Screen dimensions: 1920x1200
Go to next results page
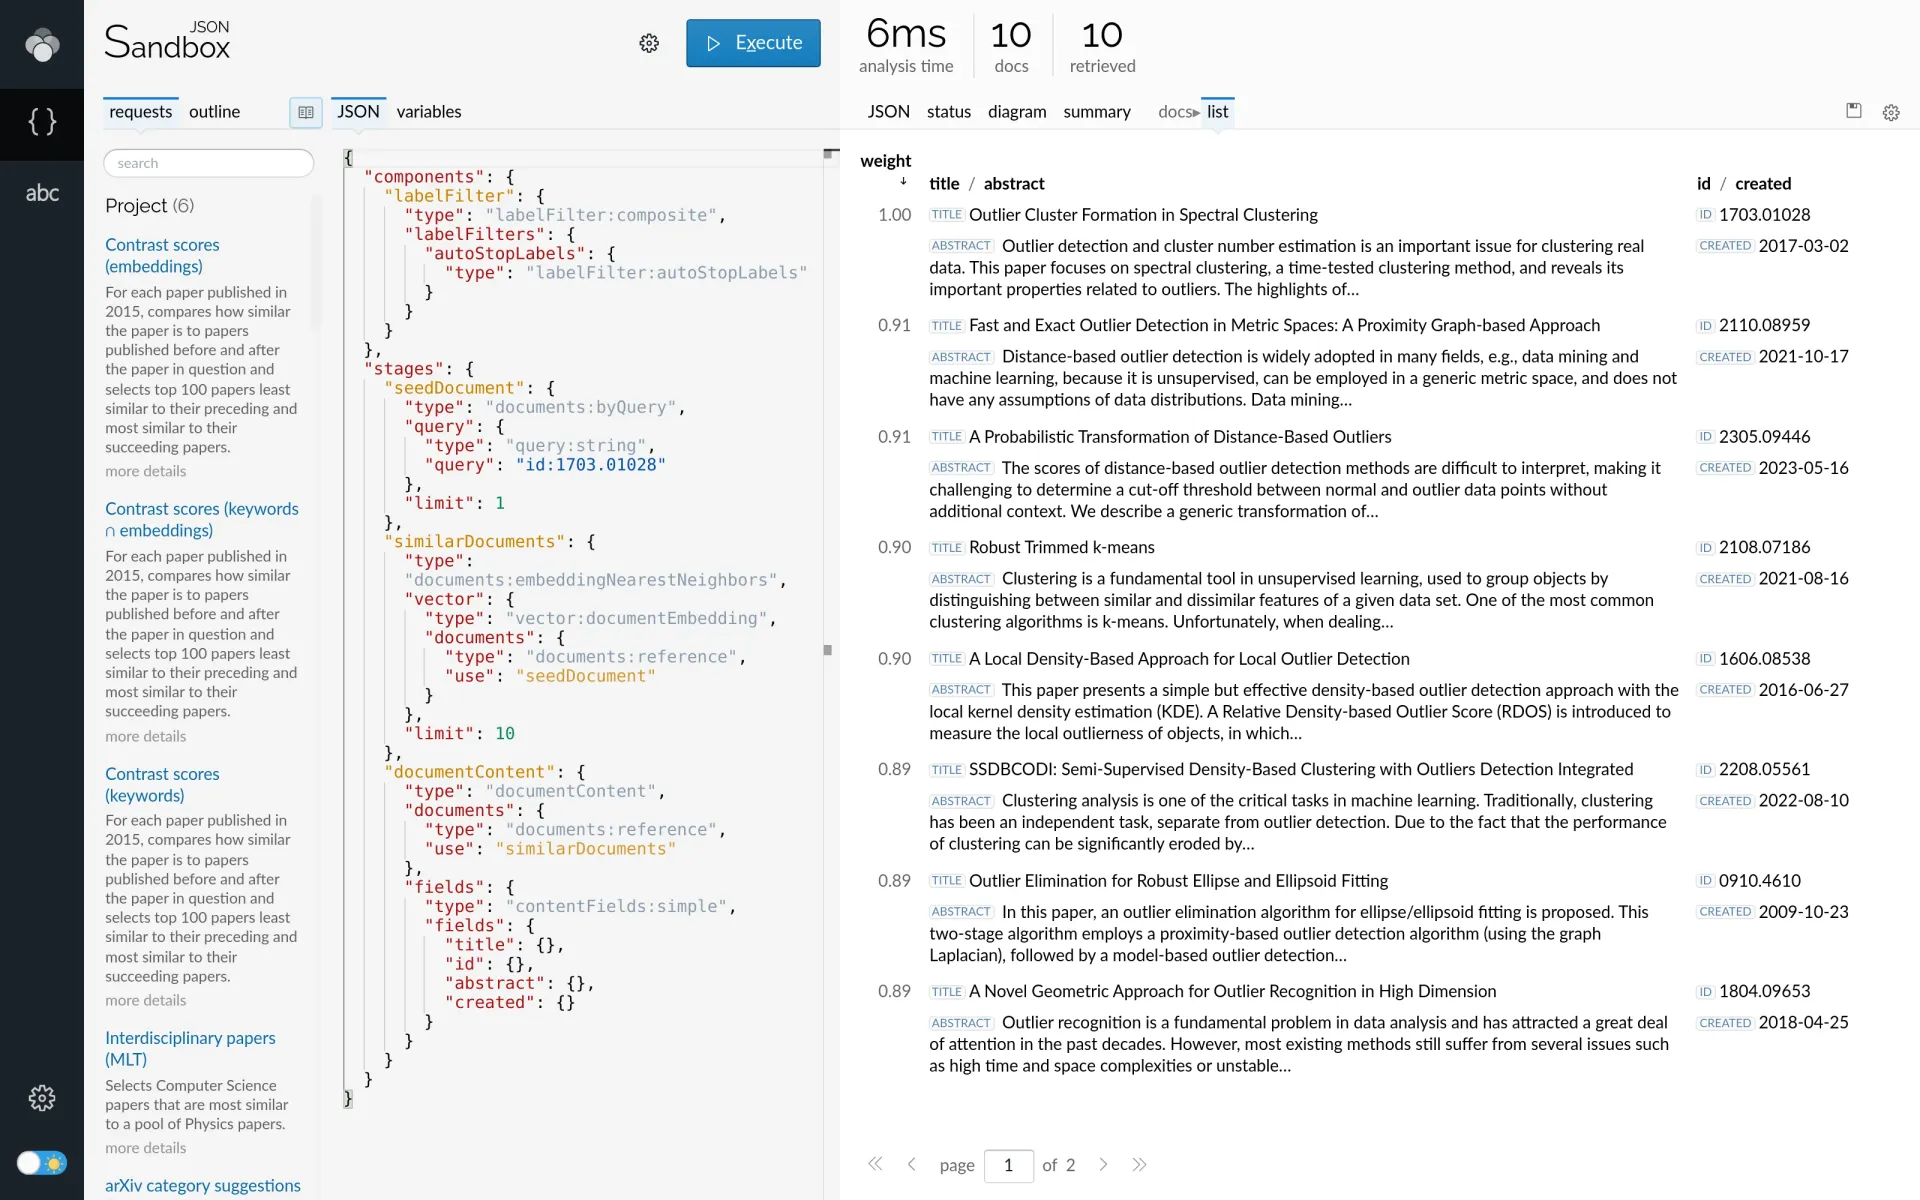point(1103,1164)
